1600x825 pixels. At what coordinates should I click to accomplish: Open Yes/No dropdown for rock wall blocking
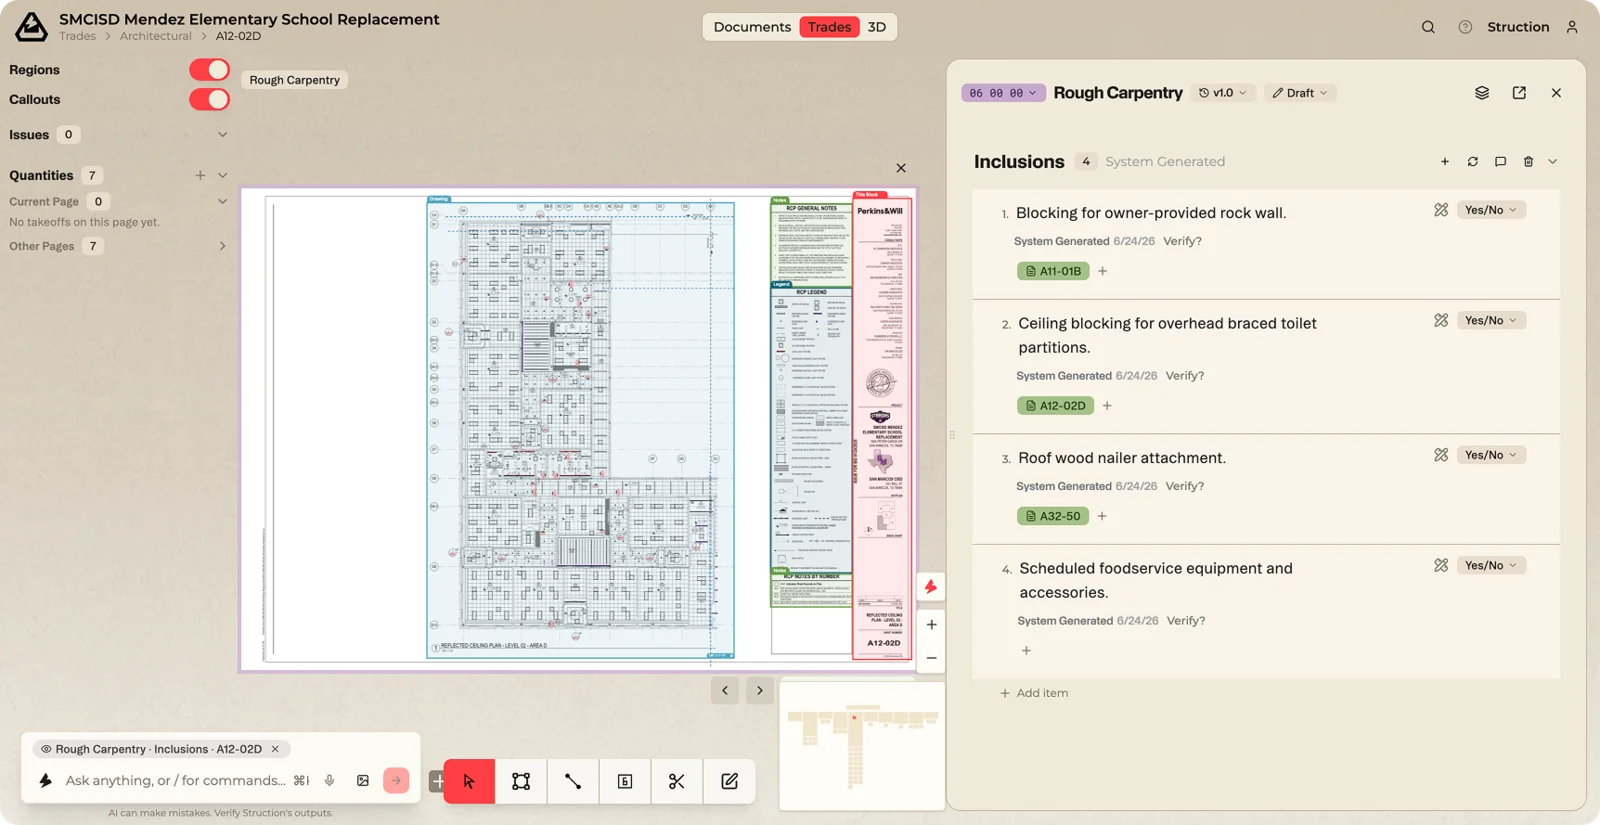[x=1491, y=210]
